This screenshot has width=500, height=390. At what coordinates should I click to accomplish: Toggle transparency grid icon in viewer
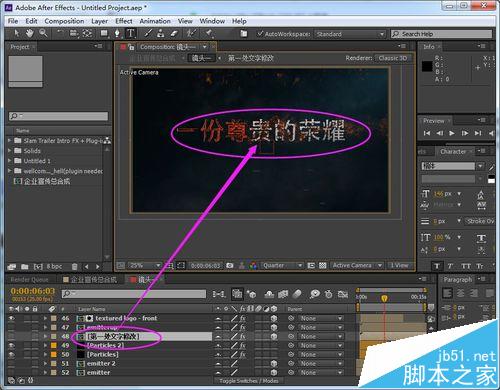point(322,266)
